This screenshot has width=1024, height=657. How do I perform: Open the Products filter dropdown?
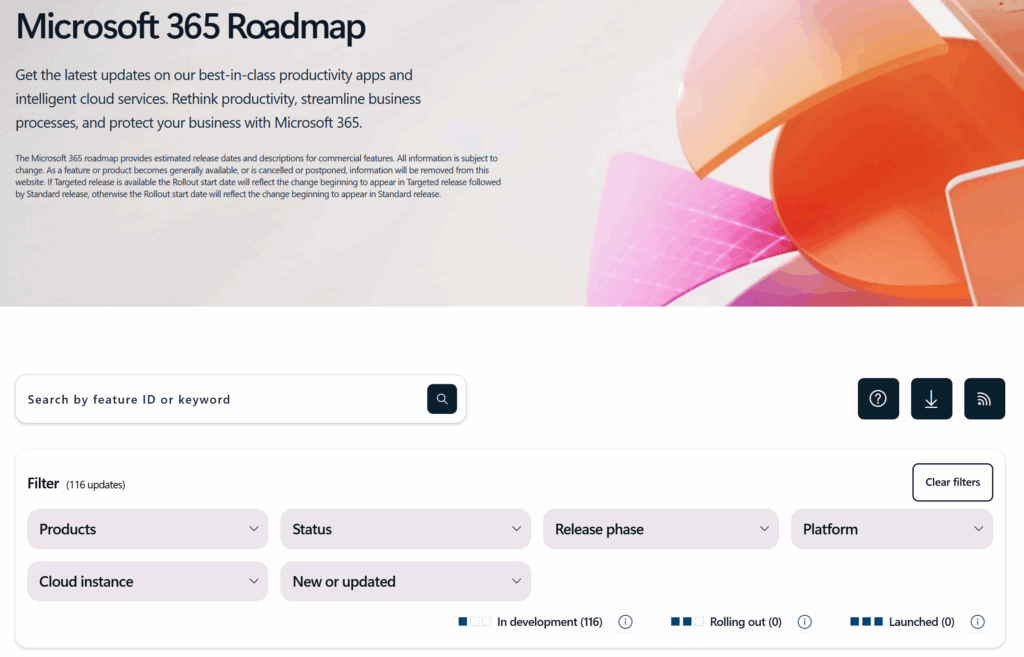[147, 529]
